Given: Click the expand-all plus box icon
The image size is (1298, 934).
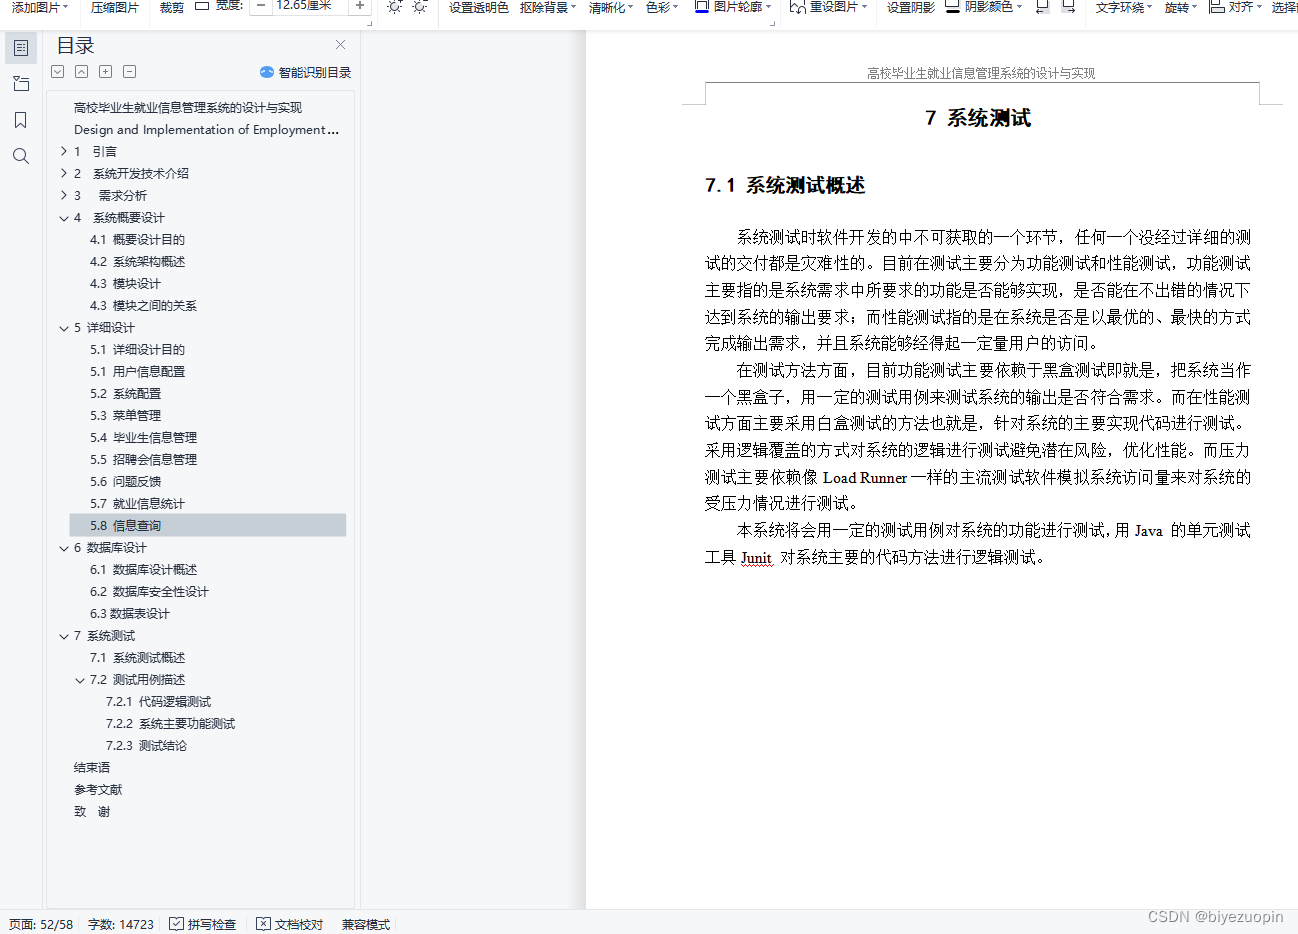Looking at the screenshot, I should tap(106, 72).
